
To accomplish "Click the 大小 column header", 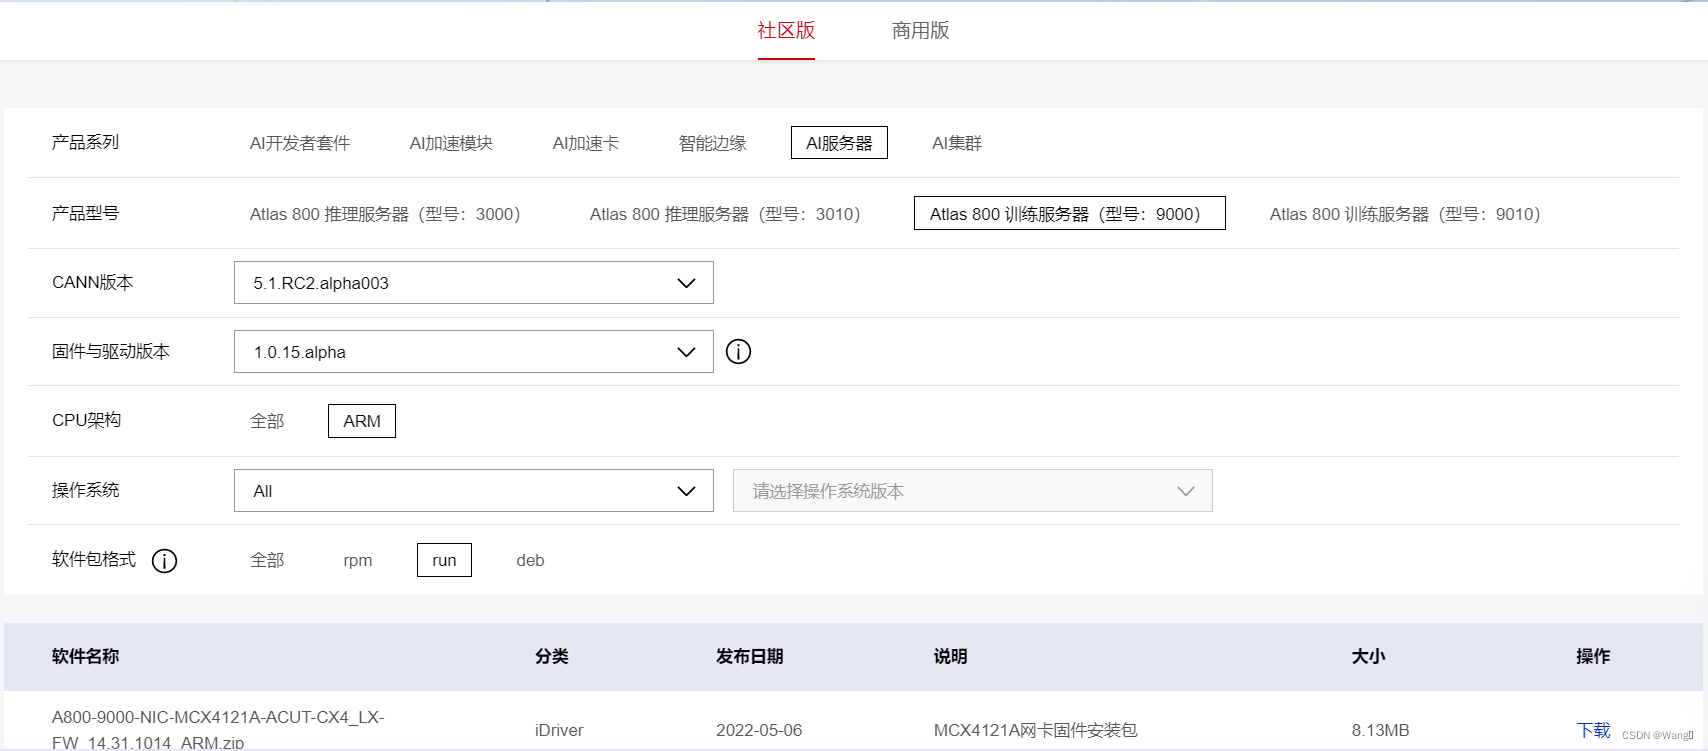I will point(1368,656).
